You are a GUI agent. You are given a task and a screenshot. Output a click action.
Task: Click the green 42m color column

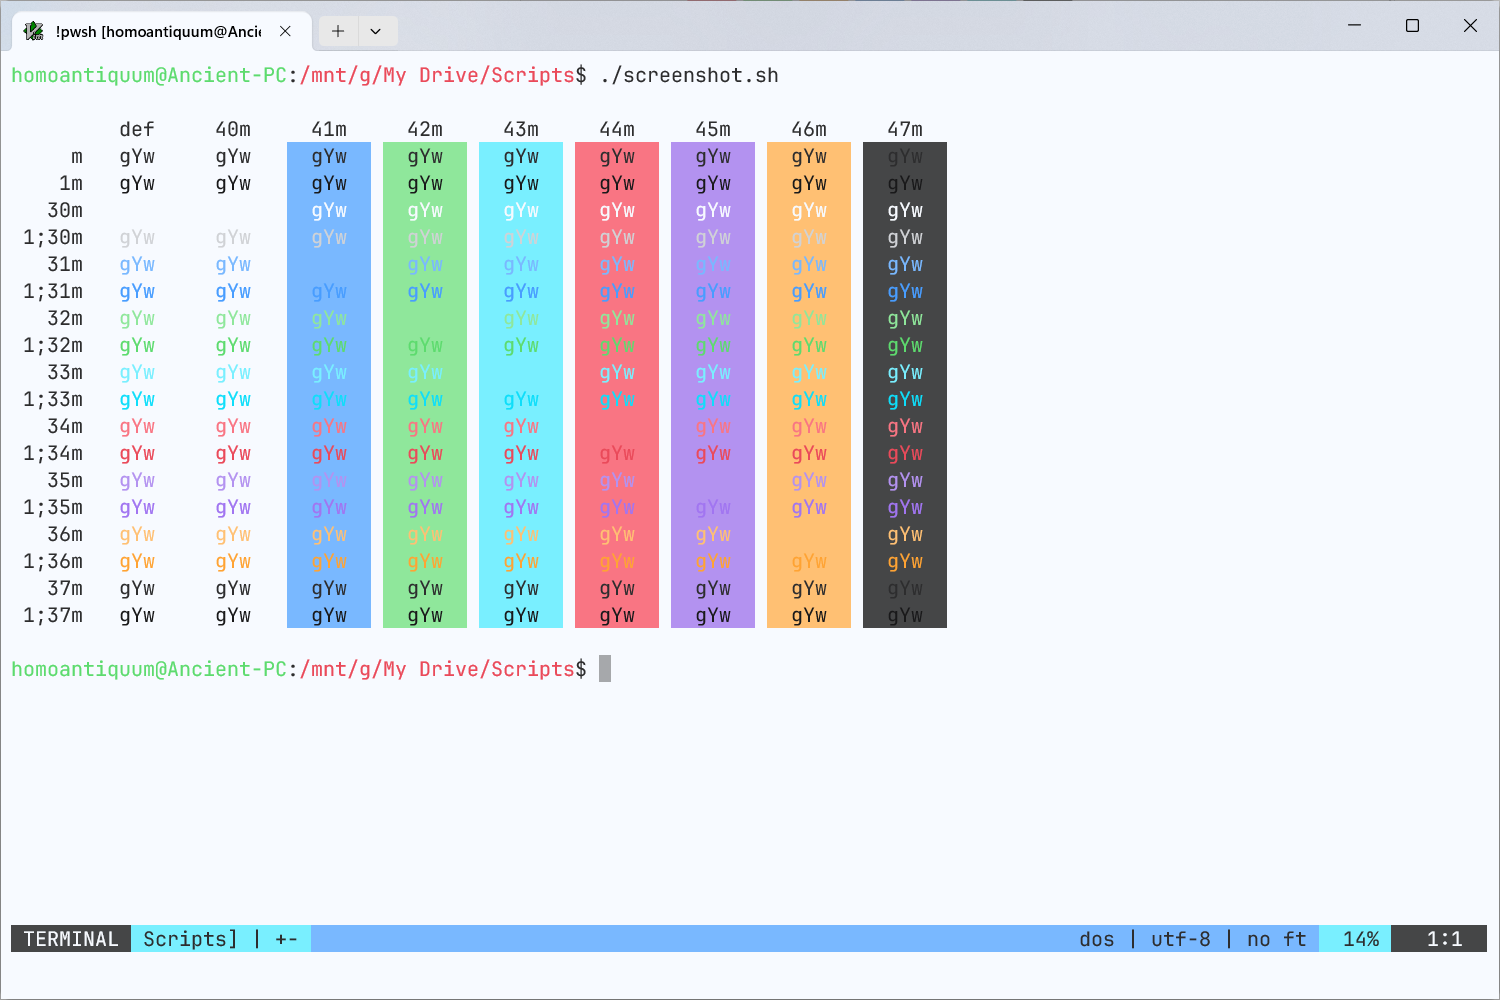click(425, 385)
